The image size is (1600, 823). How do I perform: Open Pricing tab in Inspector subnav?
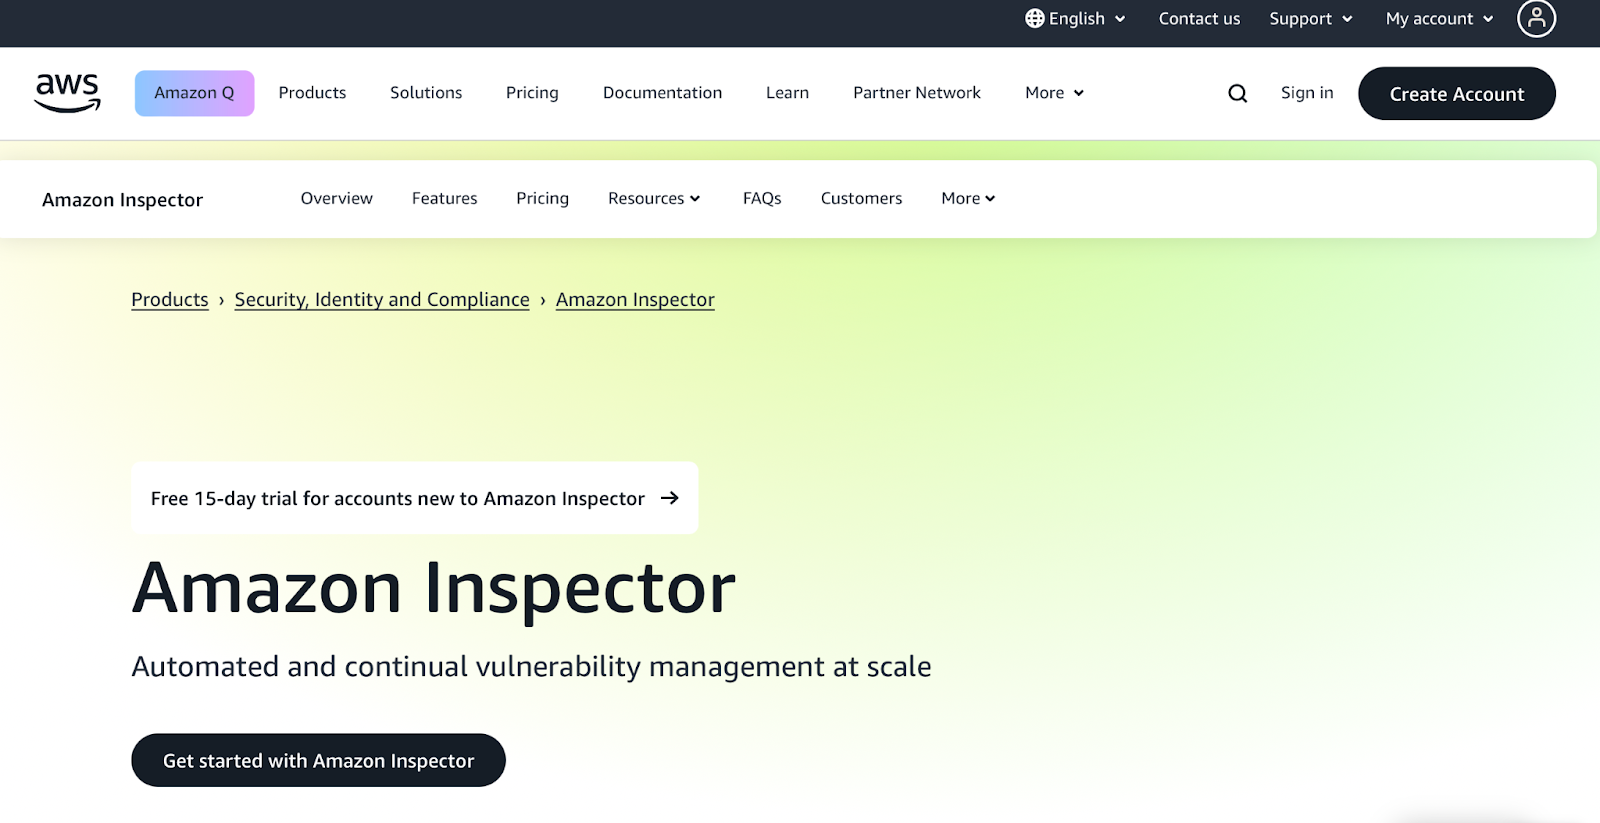[x=542, y=198]
